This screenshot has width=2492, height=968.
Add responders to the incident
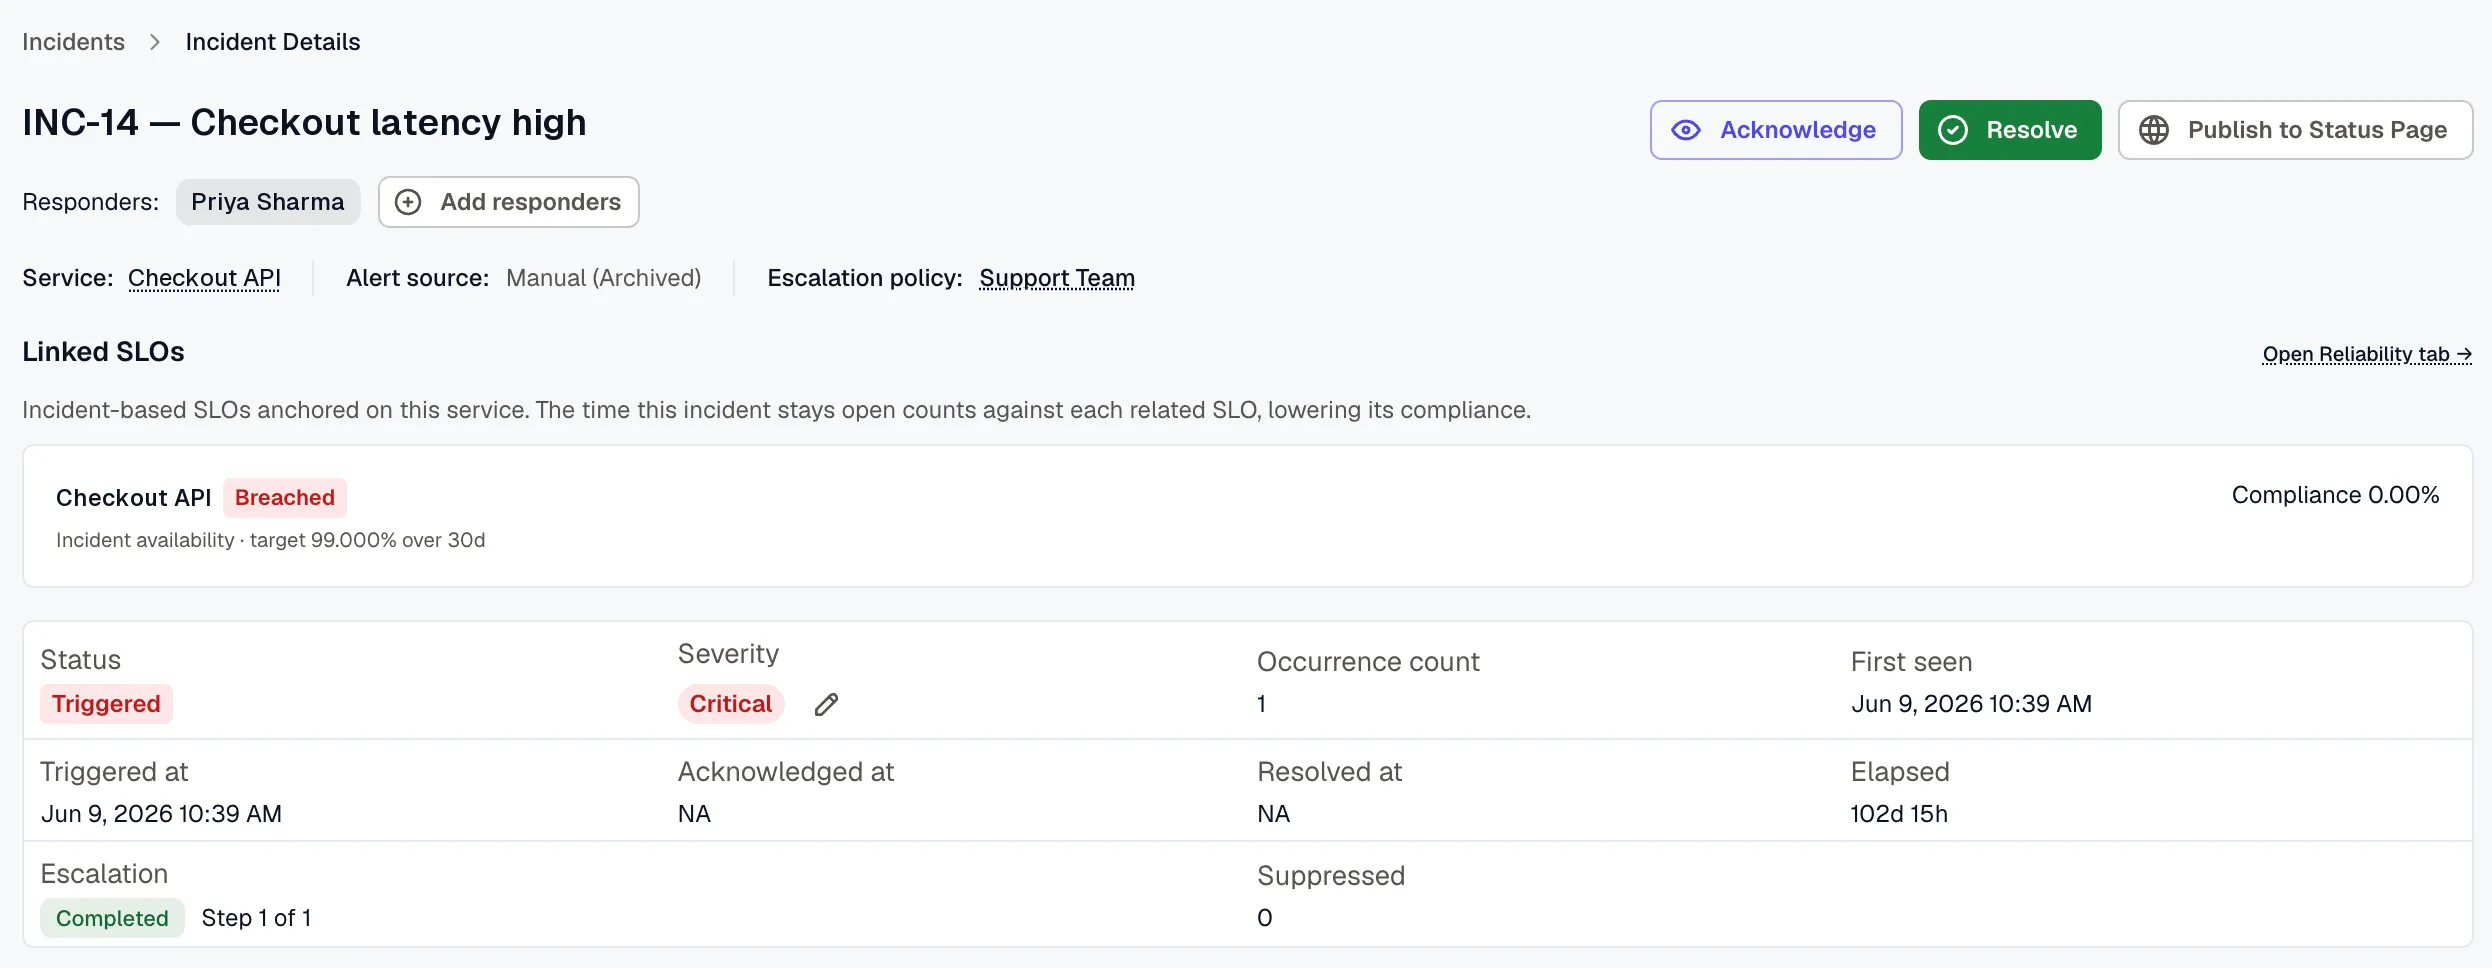coord(509,202)
